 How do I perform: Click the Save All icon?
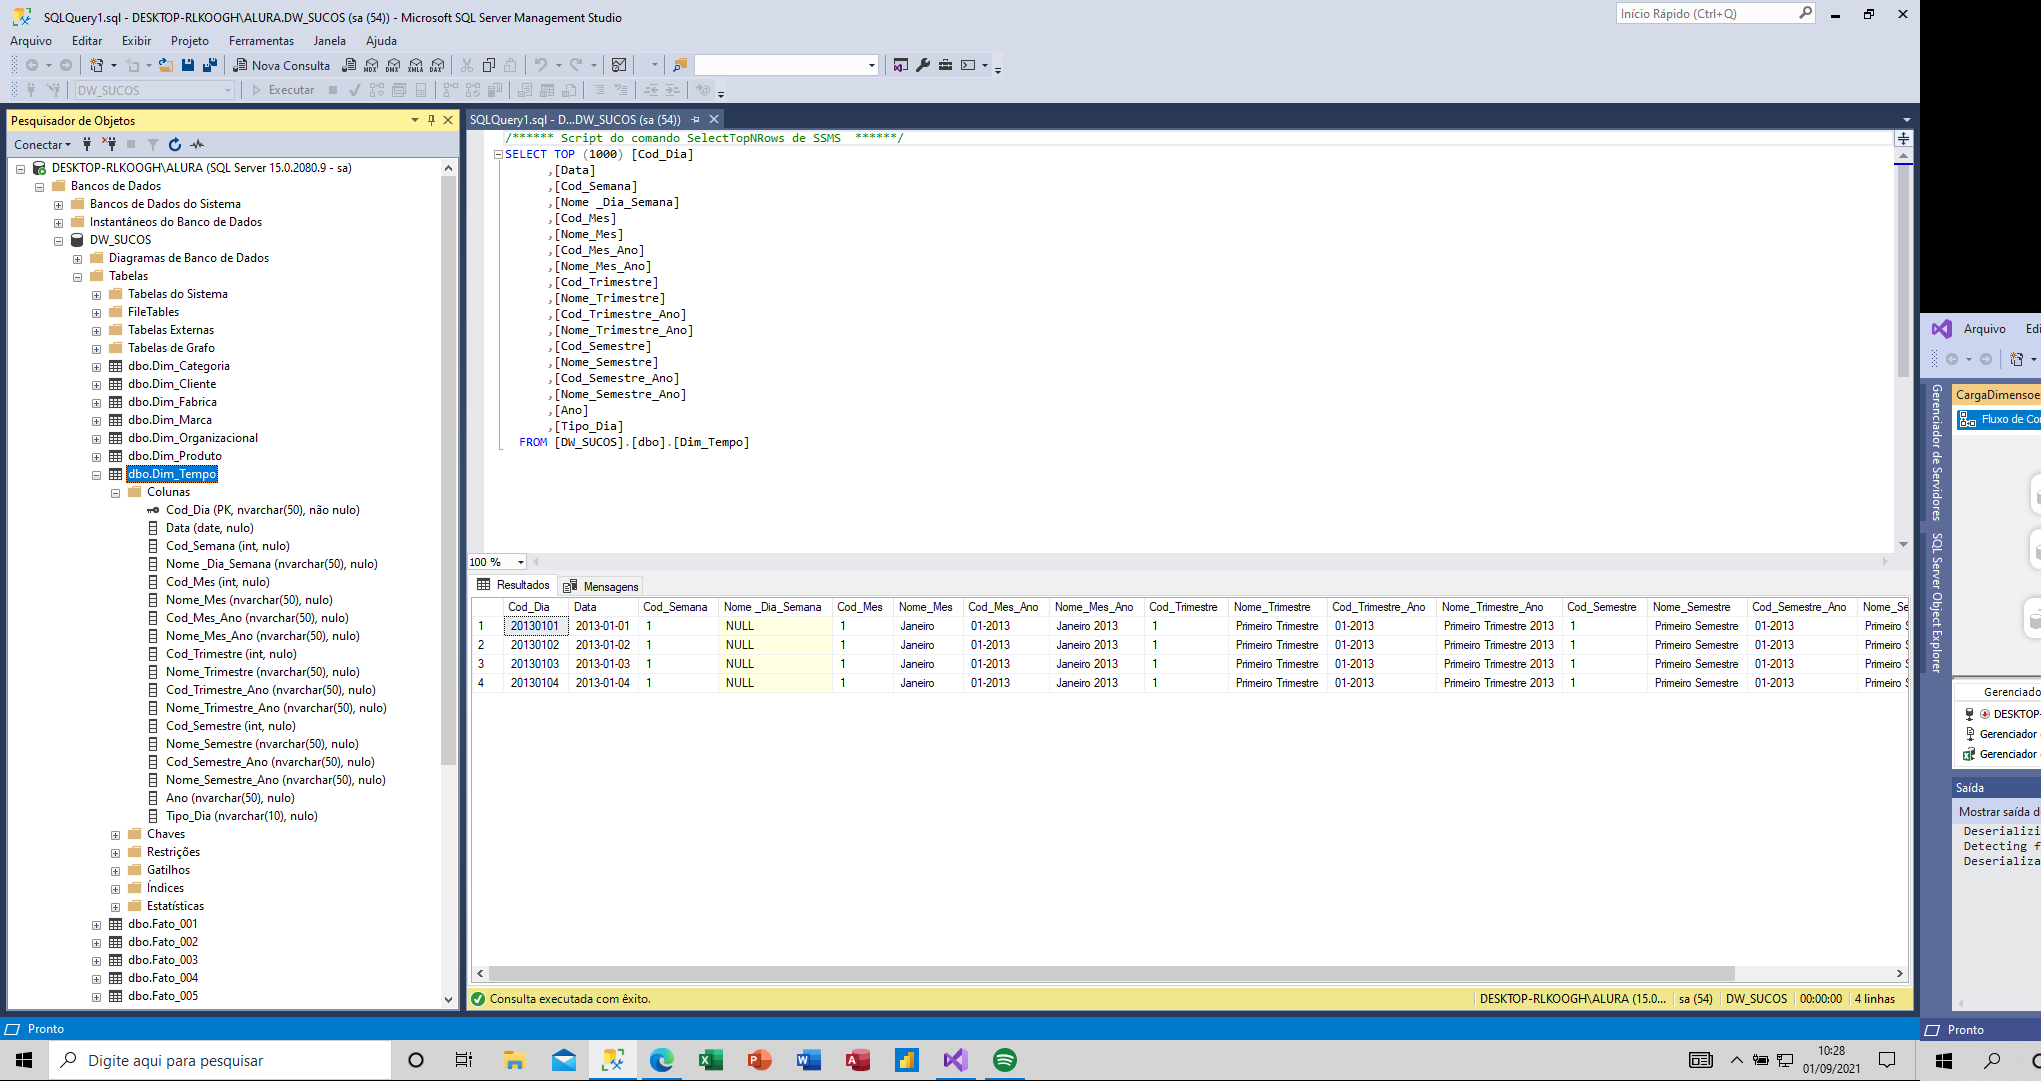[210, 65]
